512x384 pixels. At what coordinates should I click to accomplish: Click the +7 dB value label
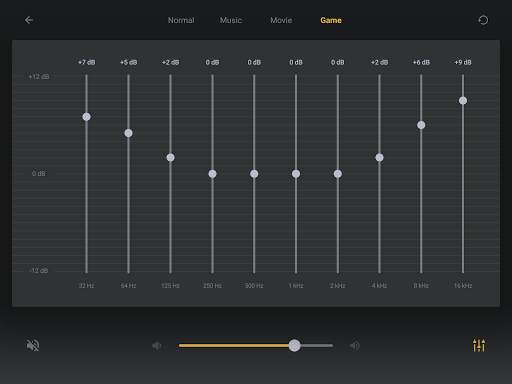click(x=87, y=62)
